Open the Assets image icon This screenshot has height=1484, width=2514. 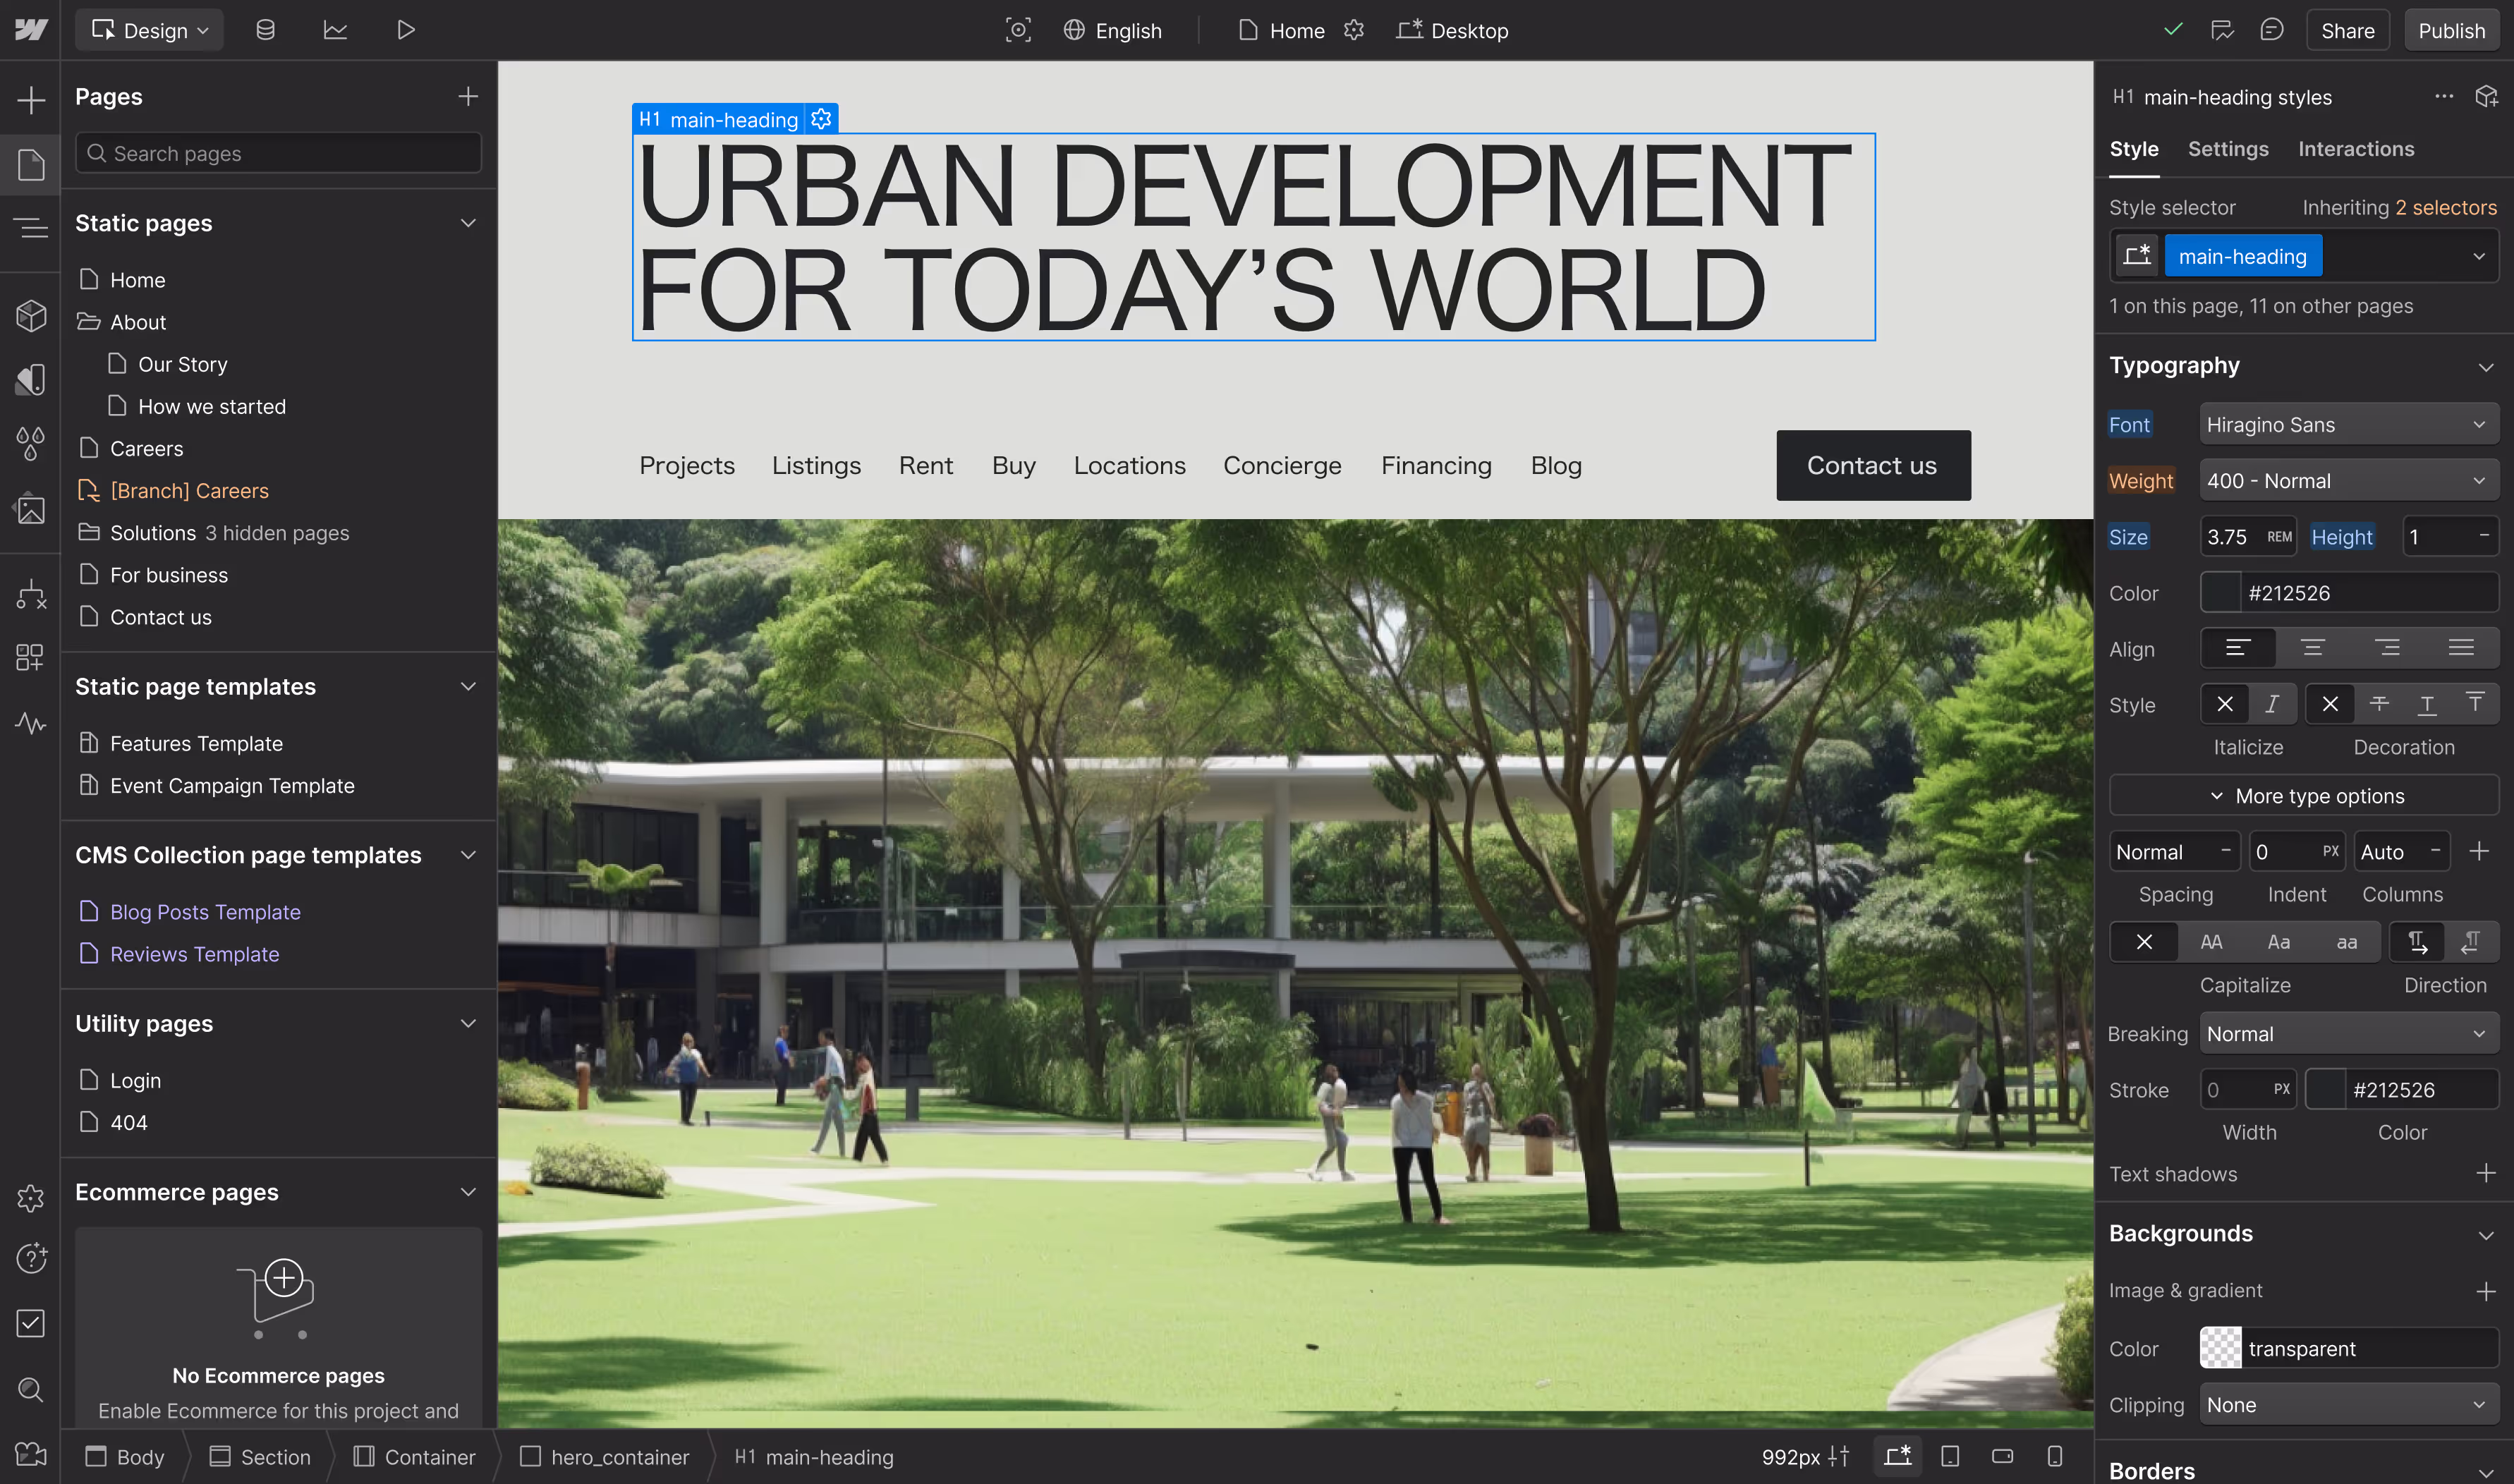[31, 509]
